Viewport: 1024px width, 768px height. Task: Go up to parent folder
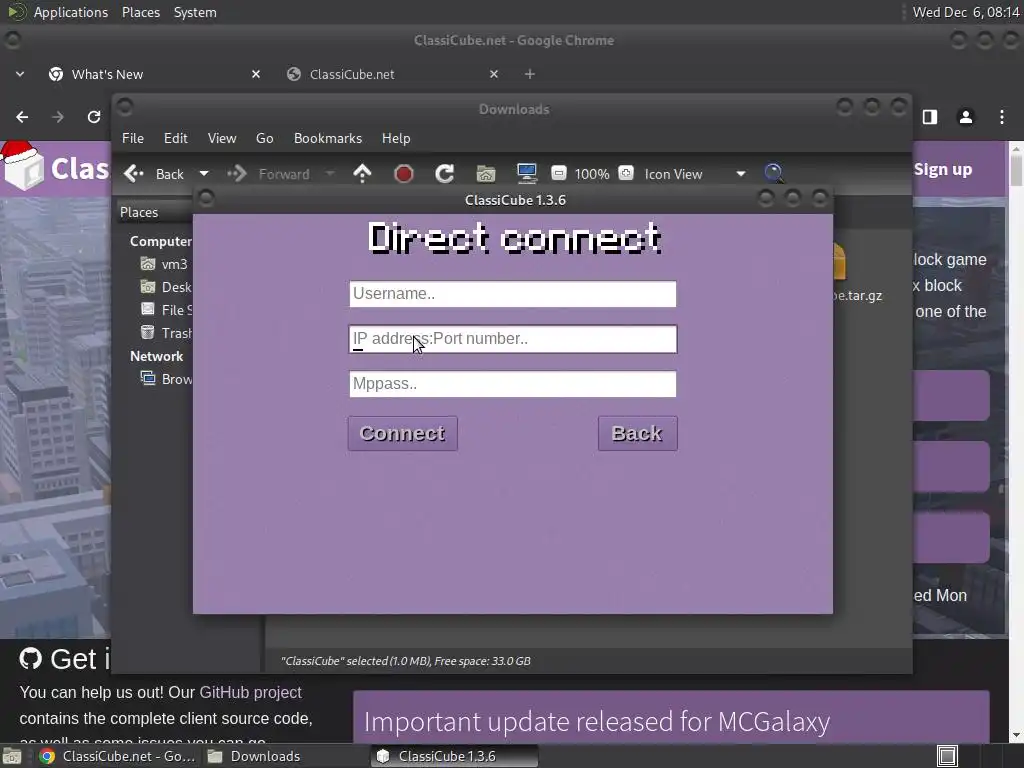click(362, 173)
